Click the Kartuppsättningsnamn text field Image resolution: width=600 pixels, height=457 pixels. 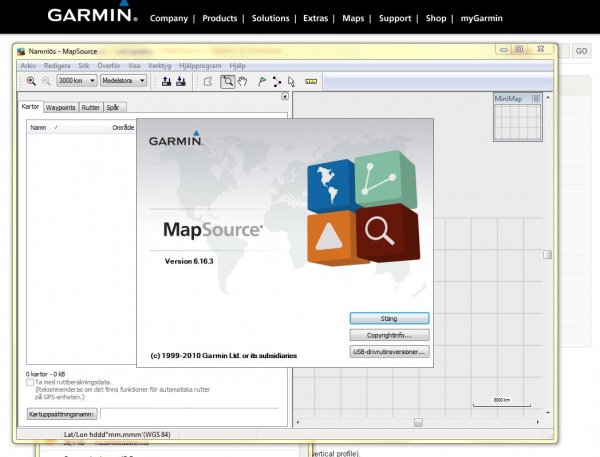click(x=192, y=413)
